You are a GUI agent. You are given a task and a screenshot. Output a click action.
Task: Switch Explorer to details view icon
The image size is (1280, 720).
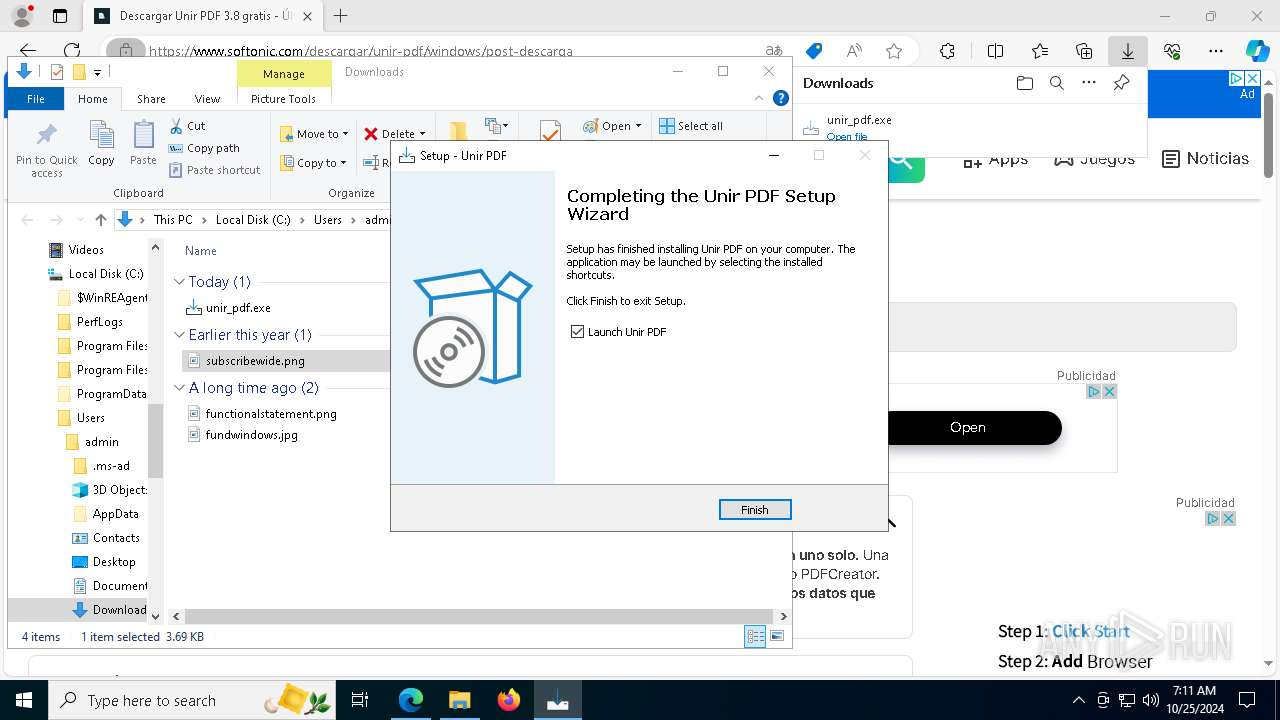pyautogui.click(x=755, y=637)
